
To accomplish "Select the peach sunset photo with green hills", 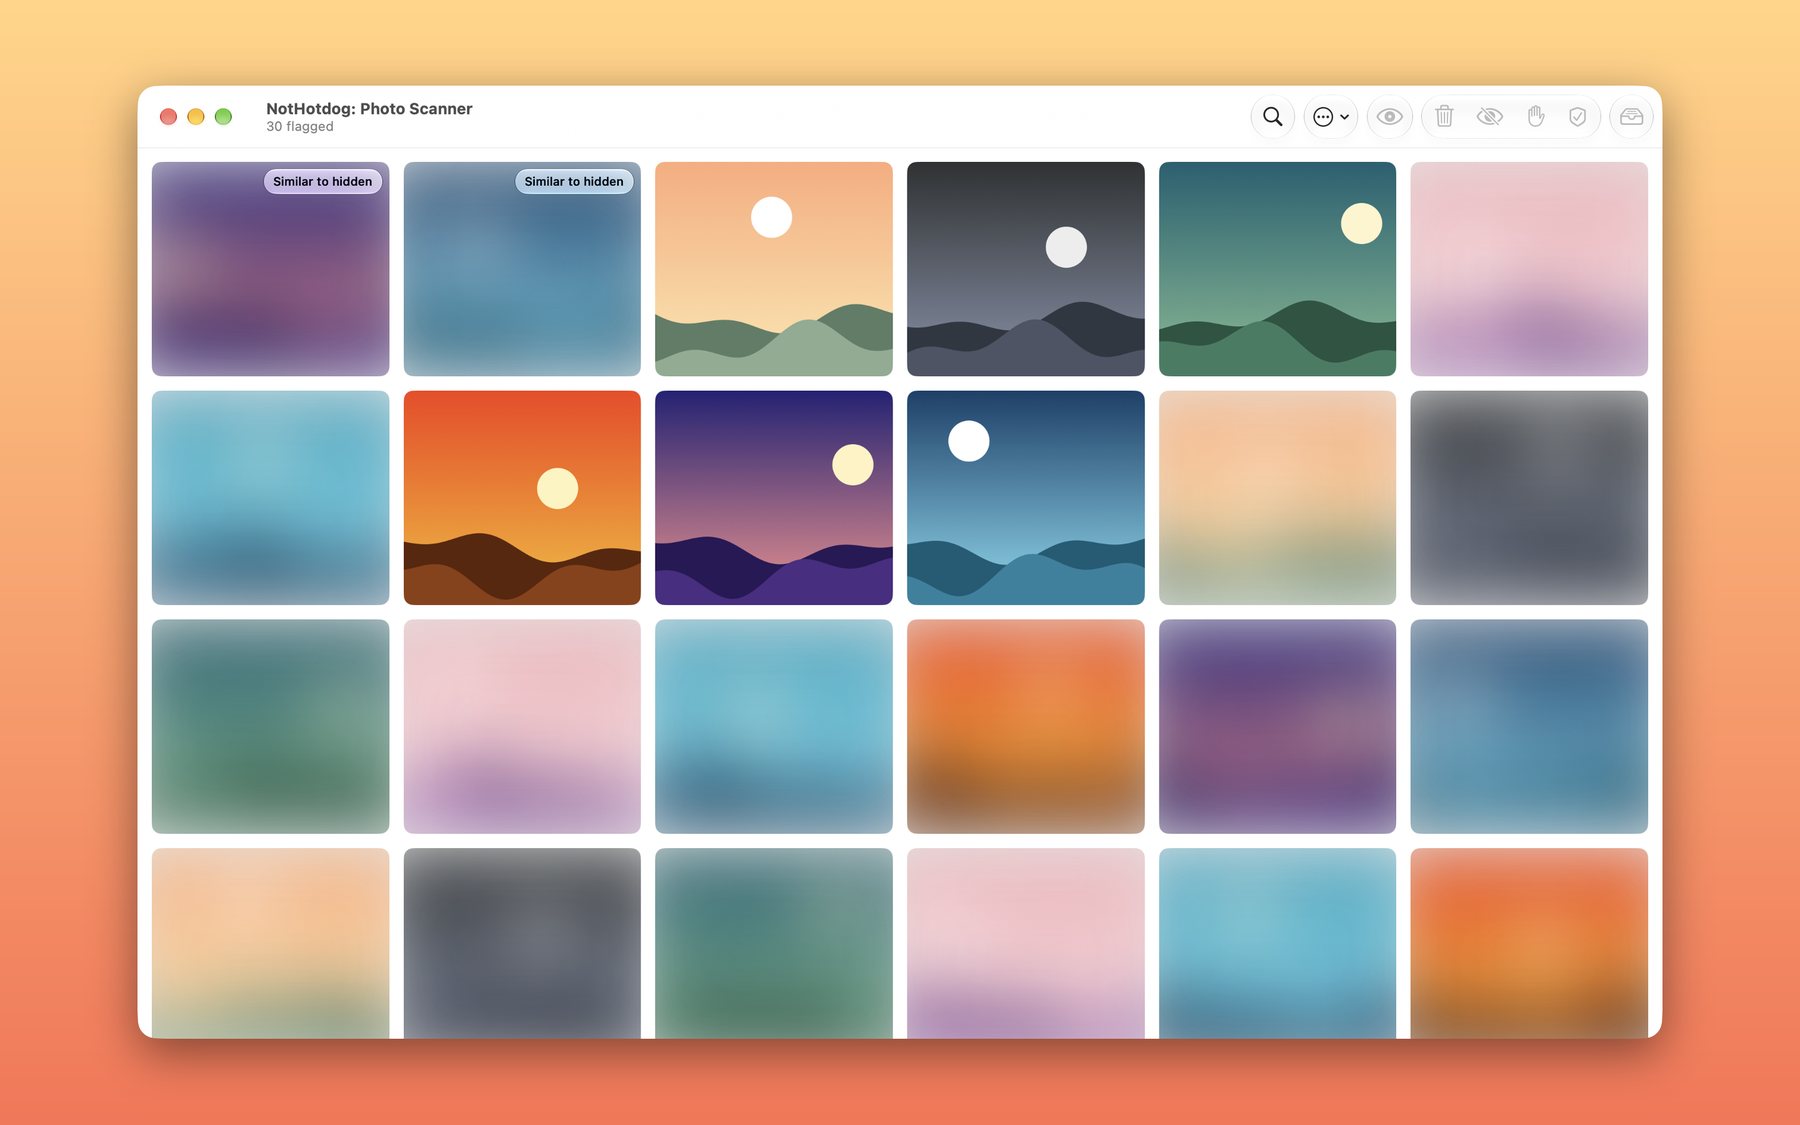I will (774, 269).
